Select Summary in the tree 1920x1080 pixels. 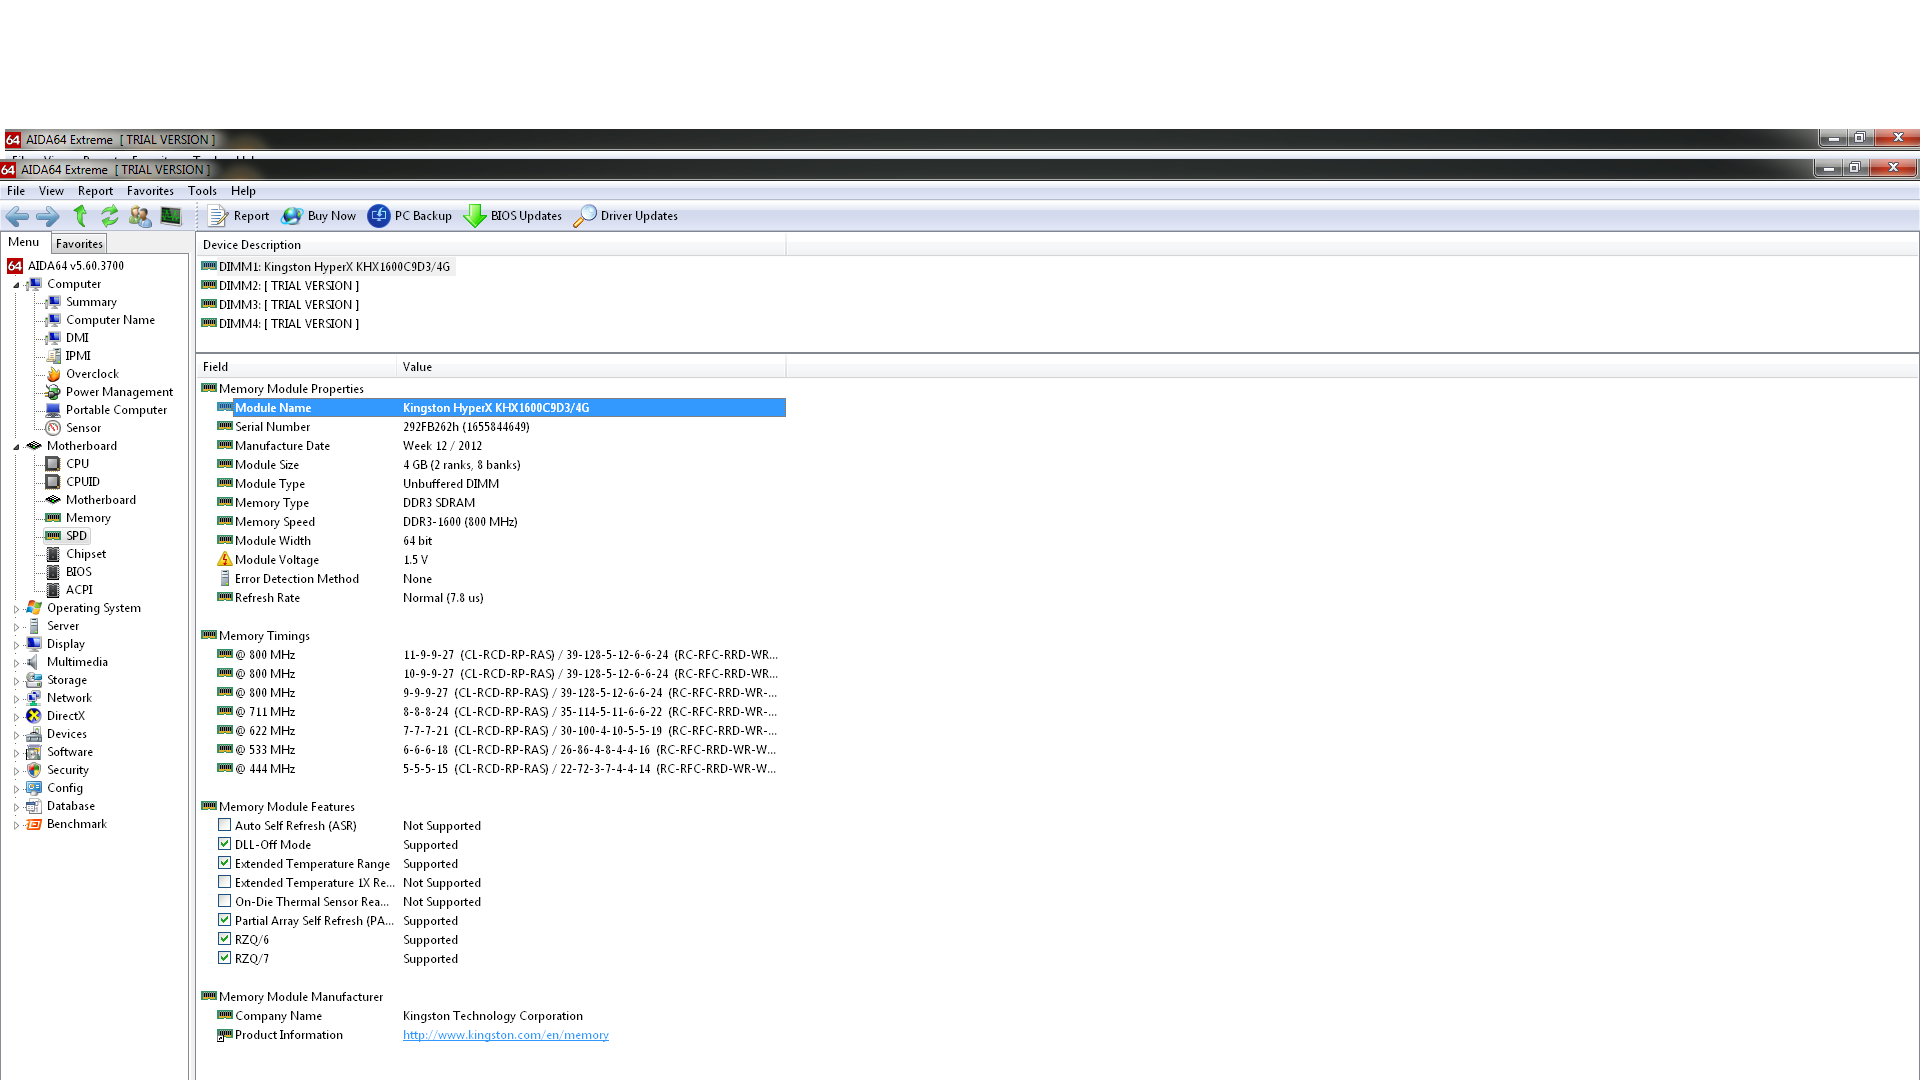91,302
